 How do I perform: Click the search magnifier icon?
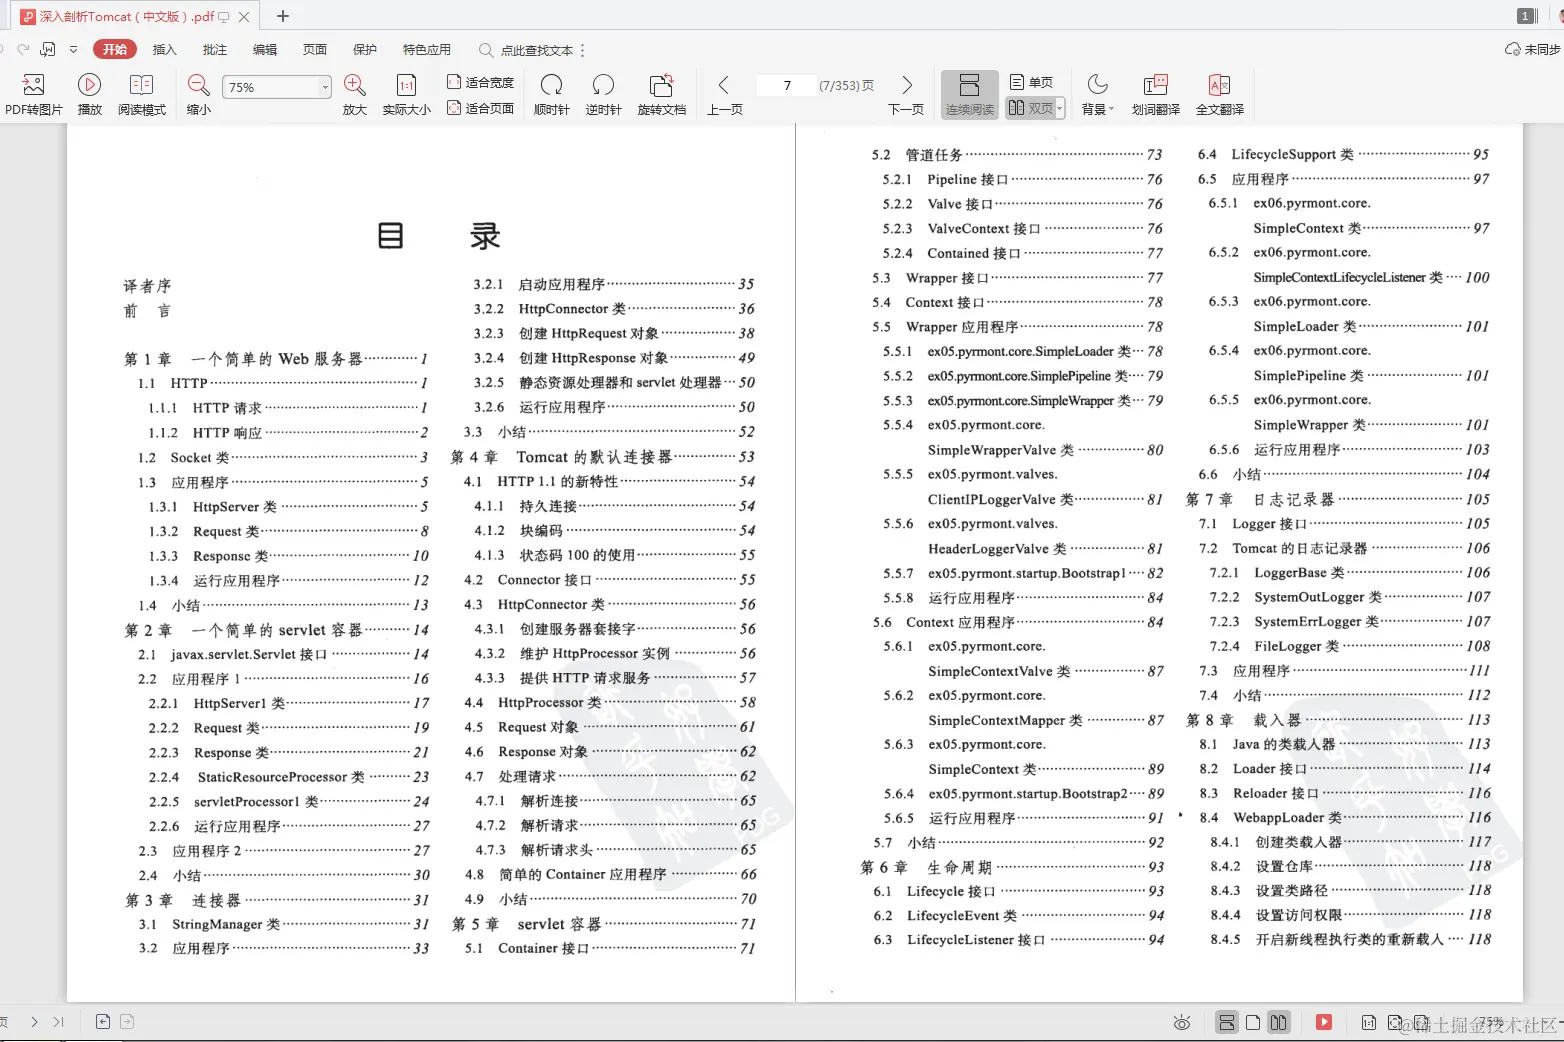click(486, 50)
